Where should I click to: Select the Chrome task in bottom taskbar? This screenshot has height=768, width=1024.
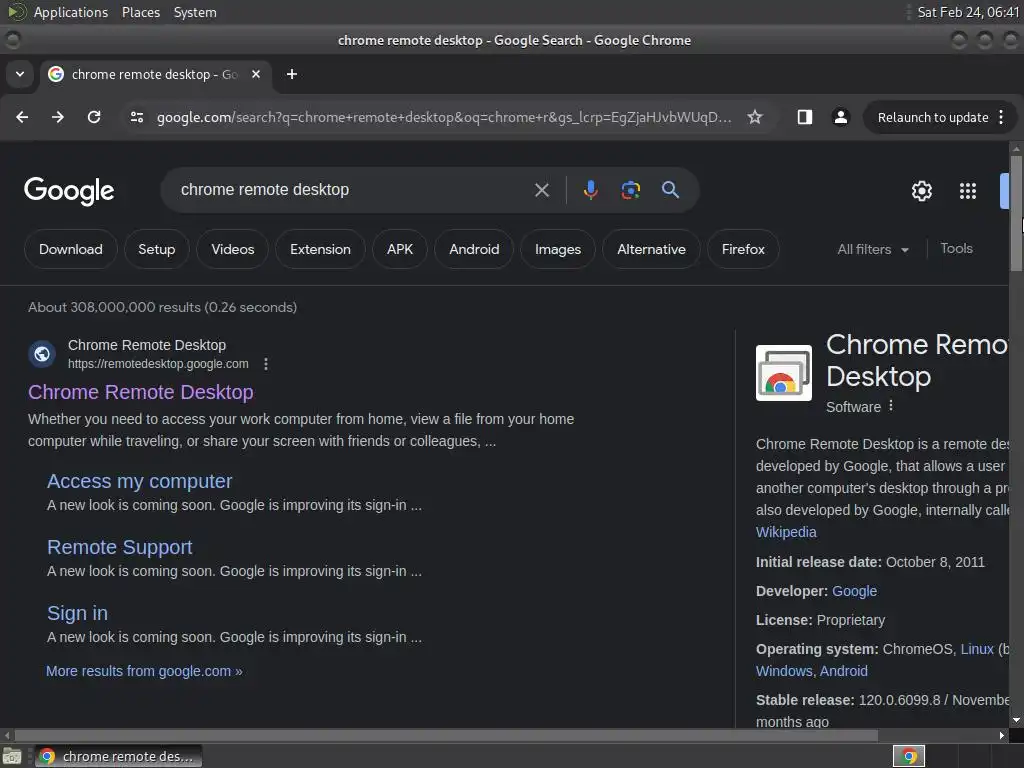tap(118, 756)
